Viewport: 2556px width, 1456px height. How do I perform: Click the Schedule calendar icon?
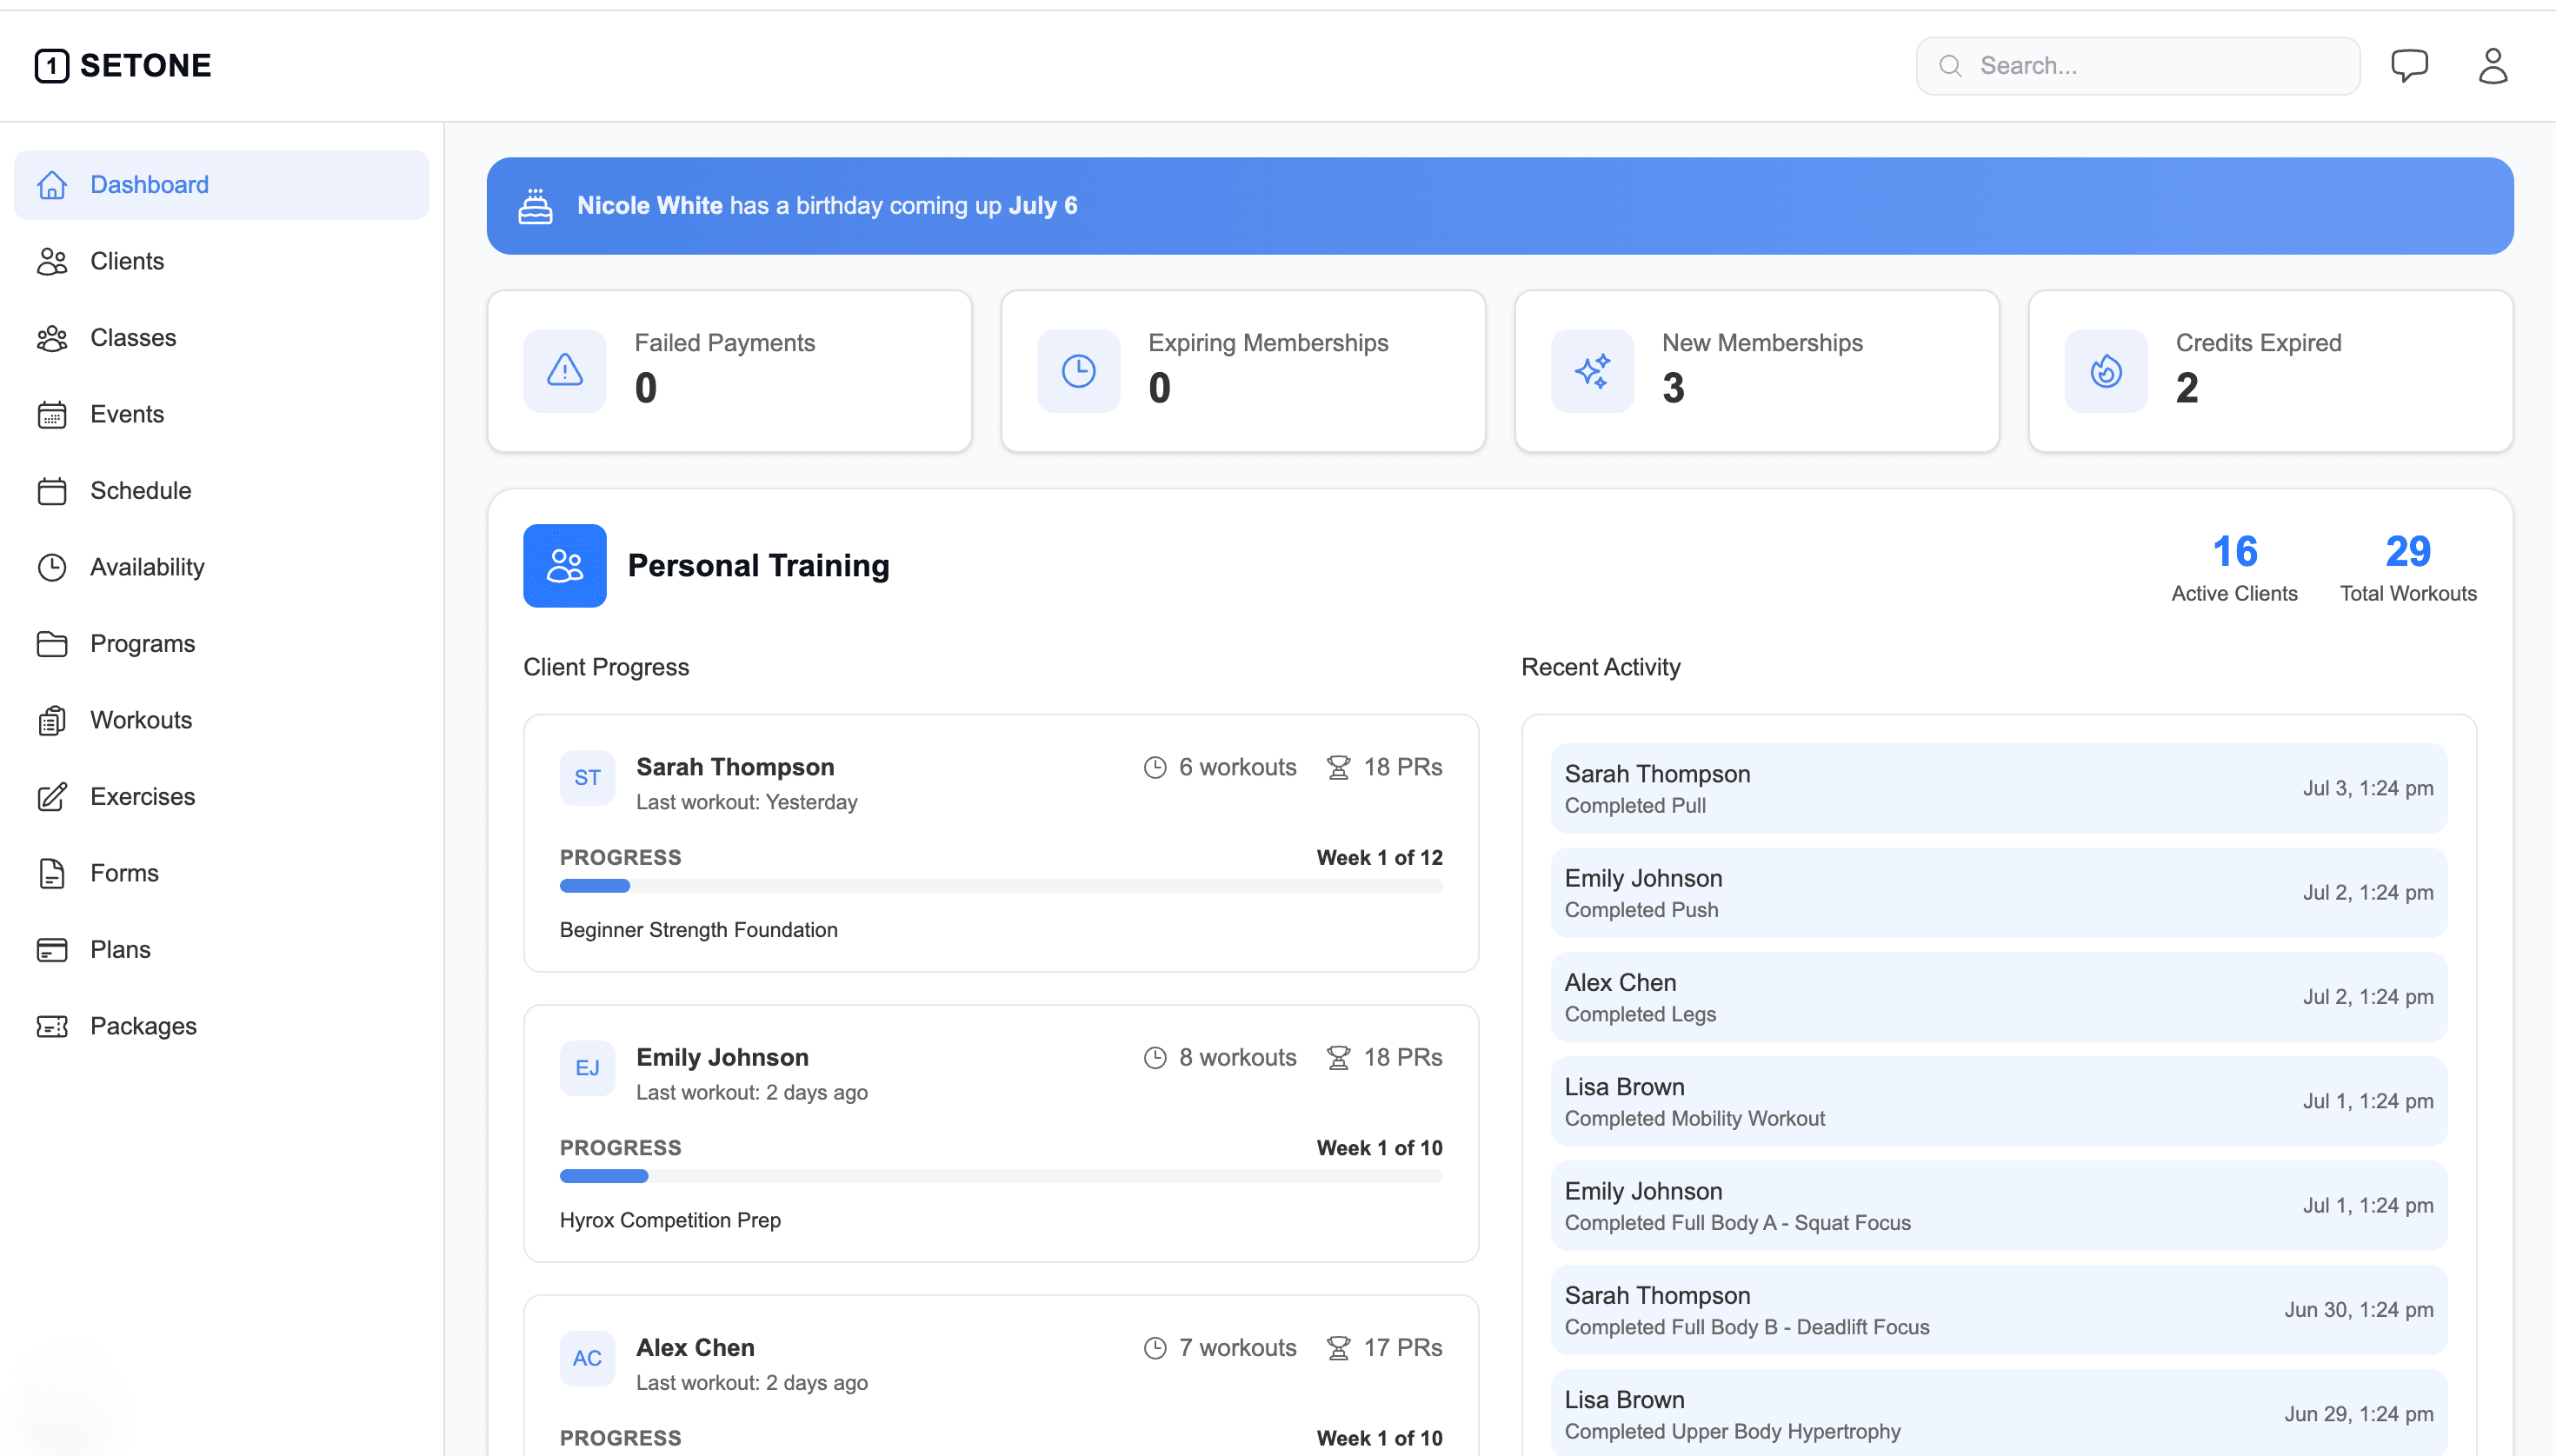[x=52, y=491]
